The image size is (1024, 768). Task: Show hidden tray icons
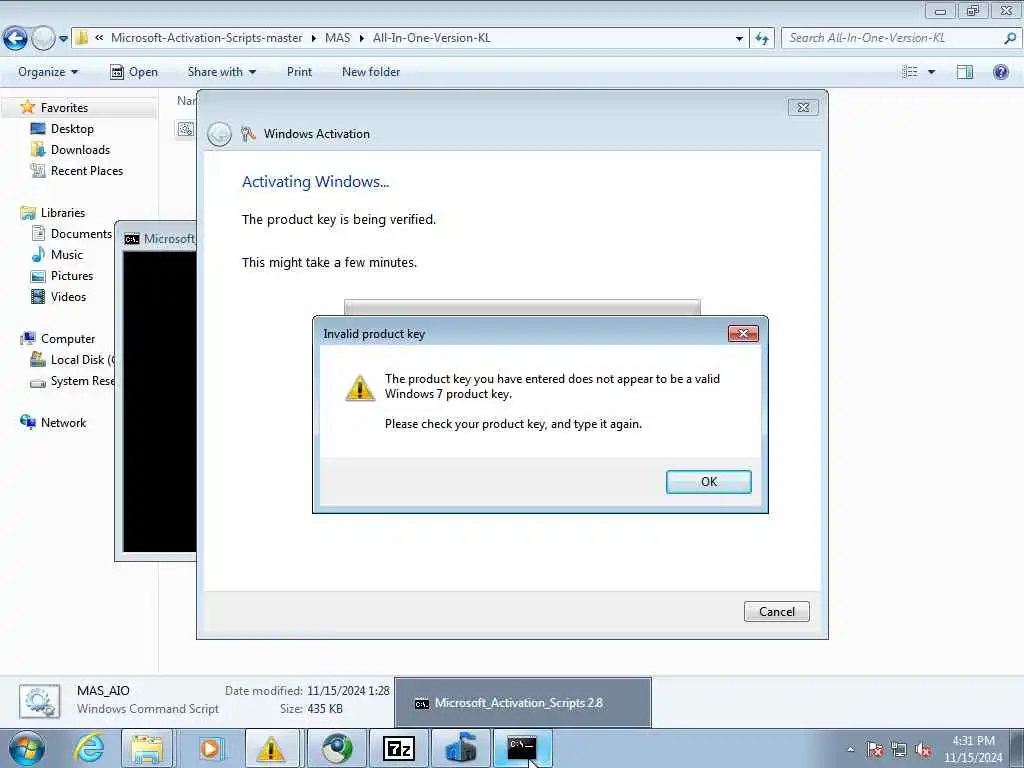point(850,750)
